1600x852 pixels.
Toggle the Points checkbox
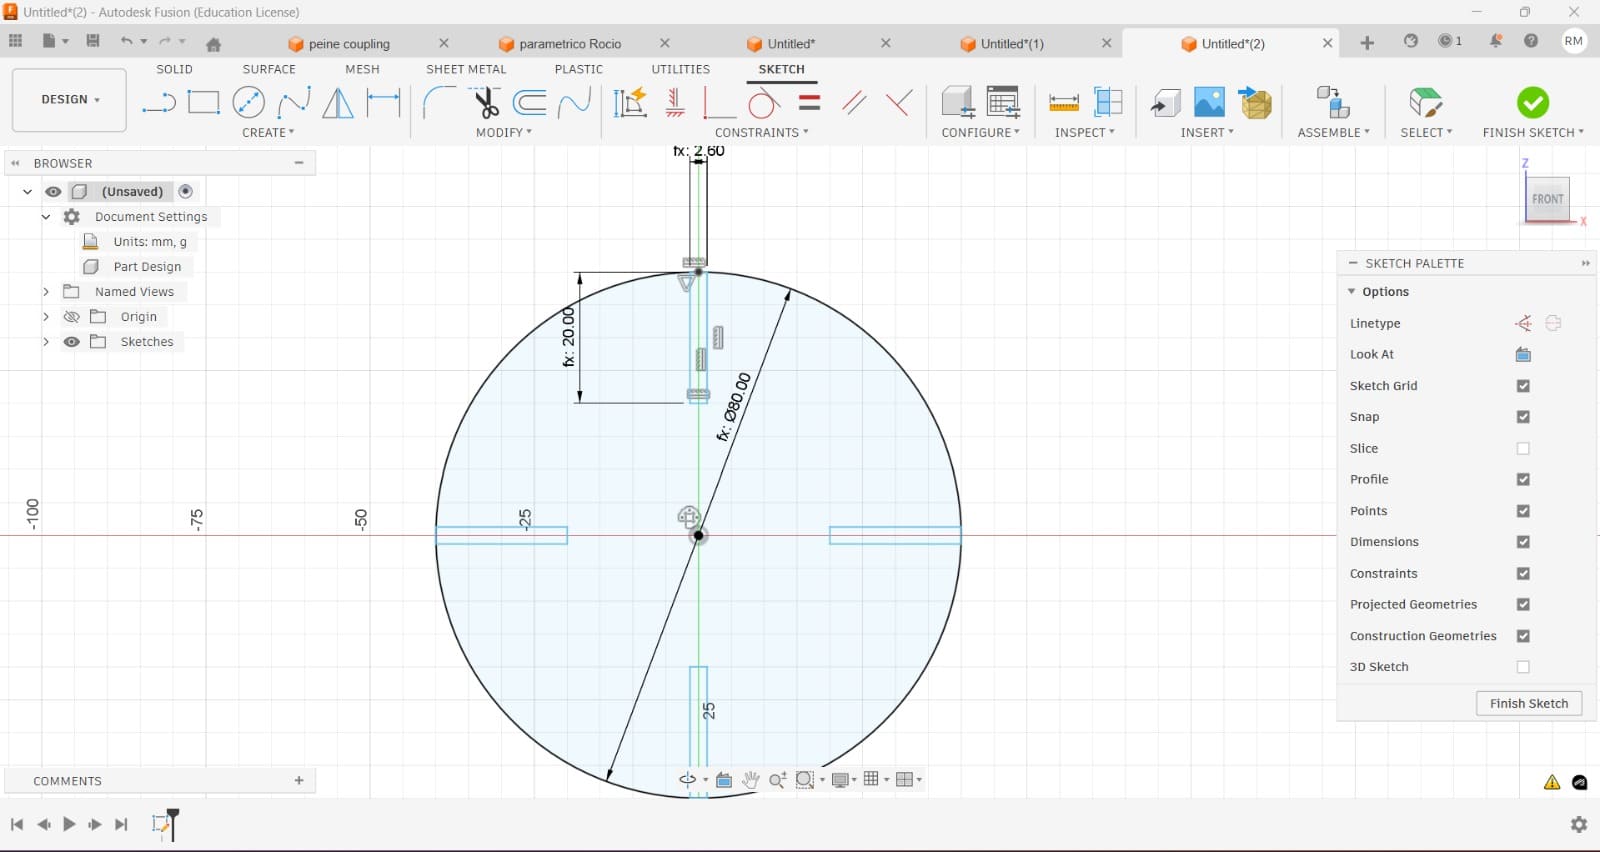coord(1523,511)
